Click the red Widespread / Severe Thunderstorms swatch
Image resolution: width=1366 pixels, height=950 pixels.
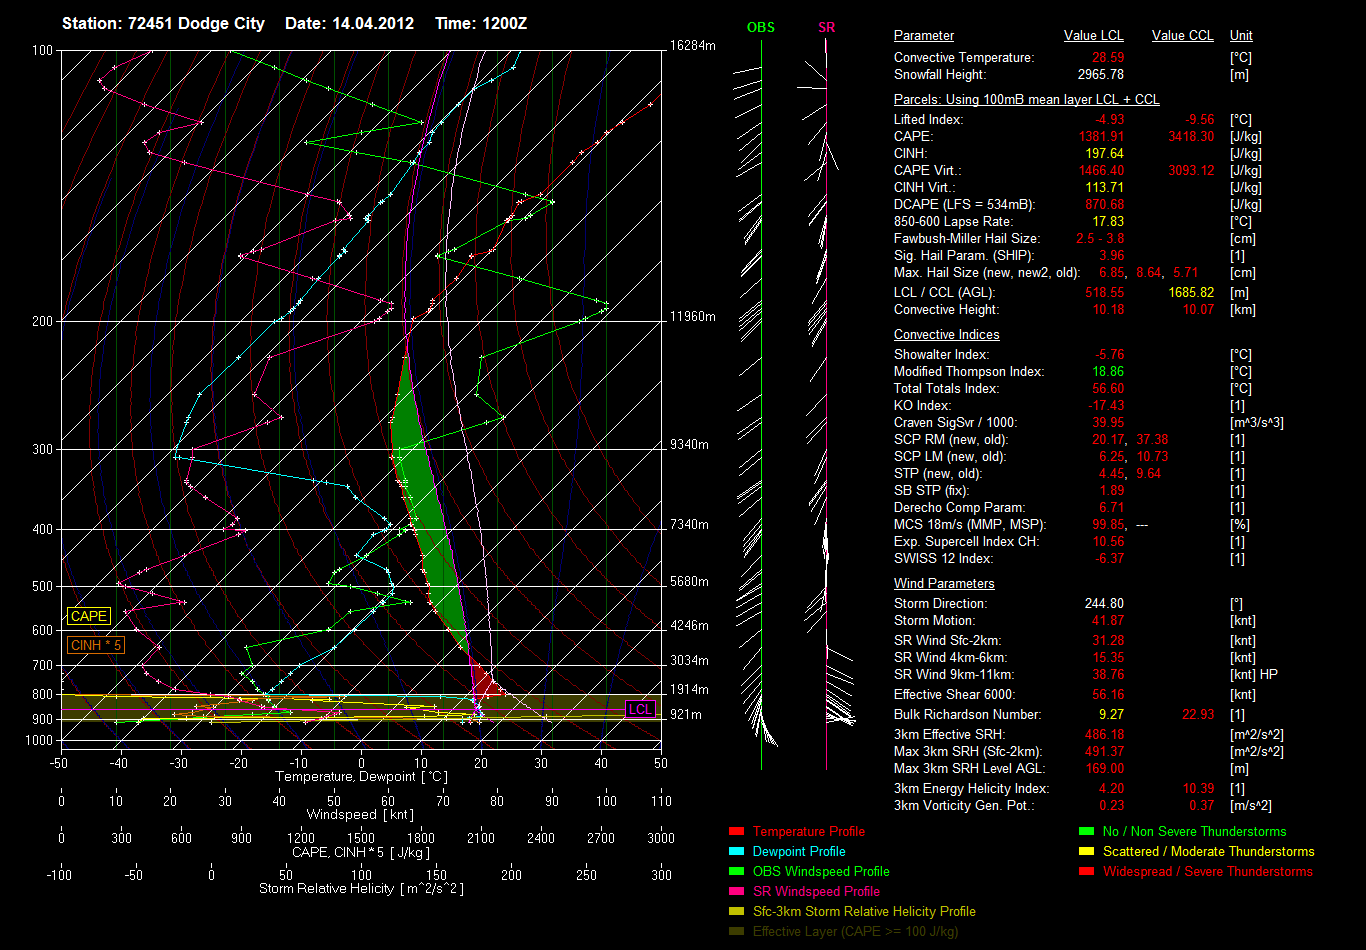click(x=1086, y=871)
